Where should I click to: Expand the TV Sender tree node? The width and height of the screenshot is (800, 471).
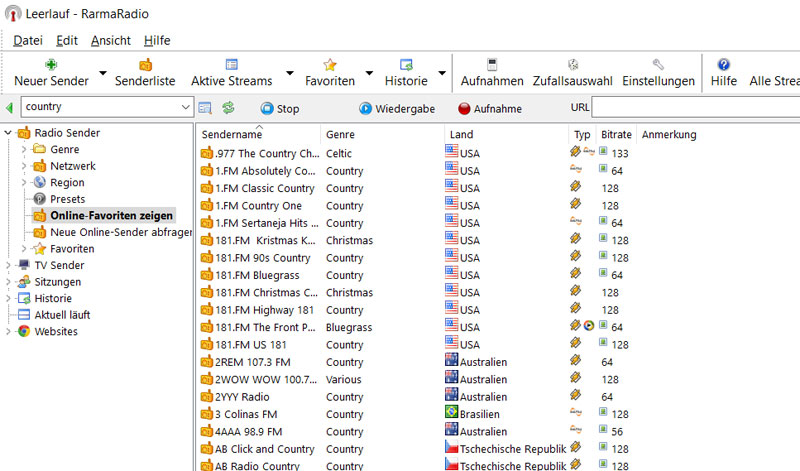8,265
